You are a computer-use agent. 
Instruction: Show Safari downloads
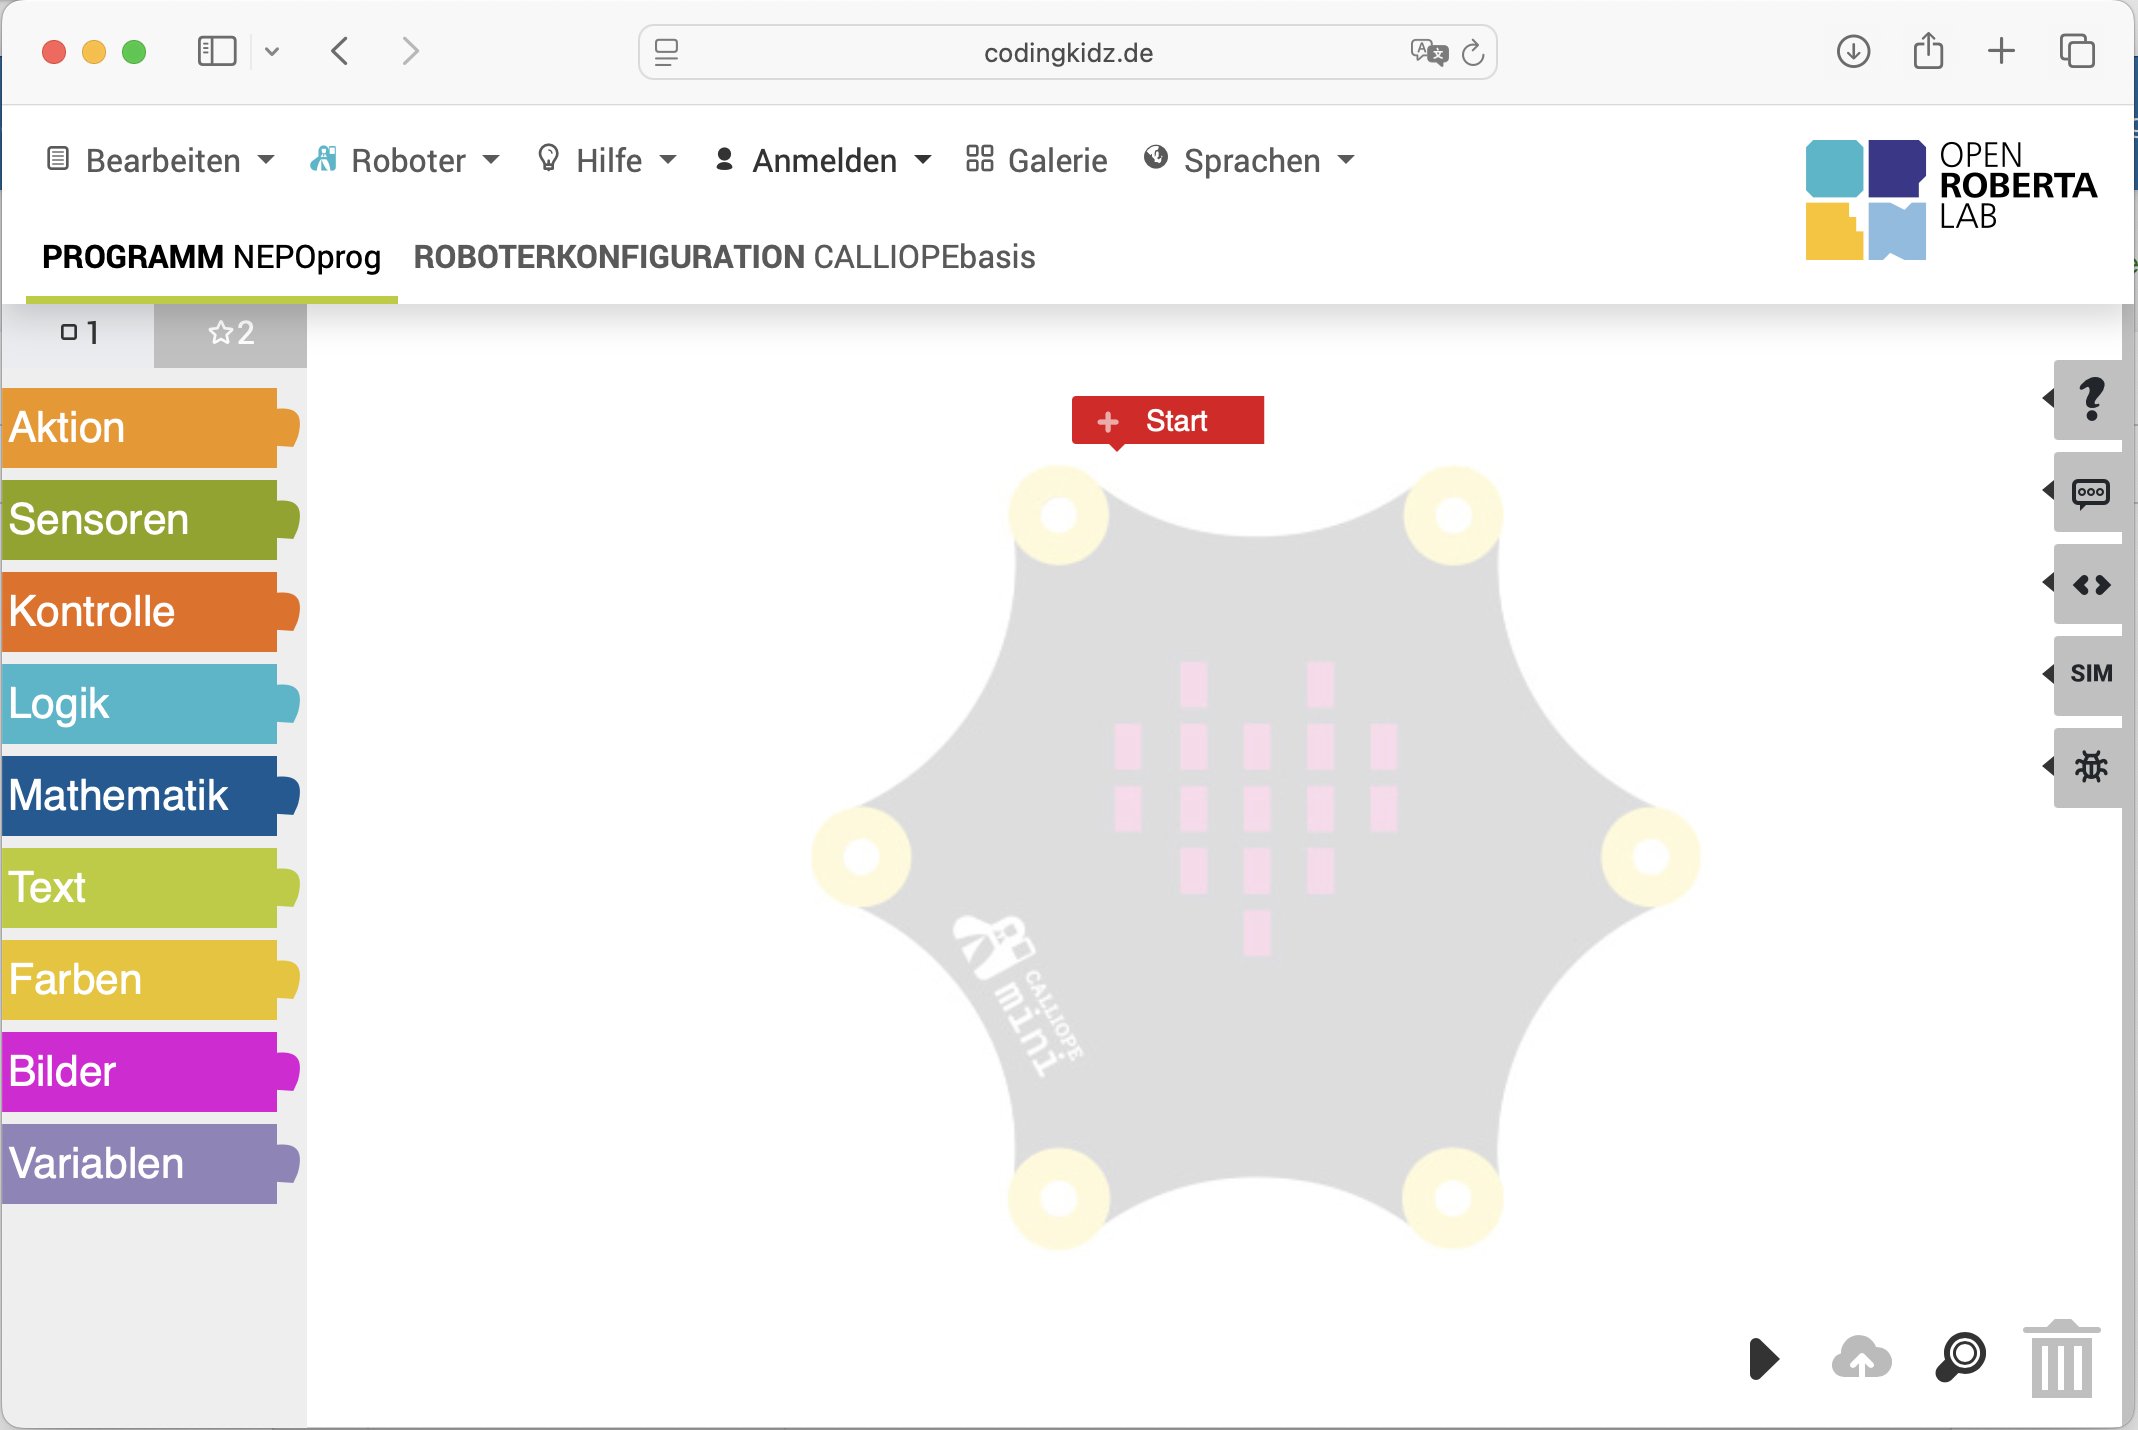[1853, 51]
